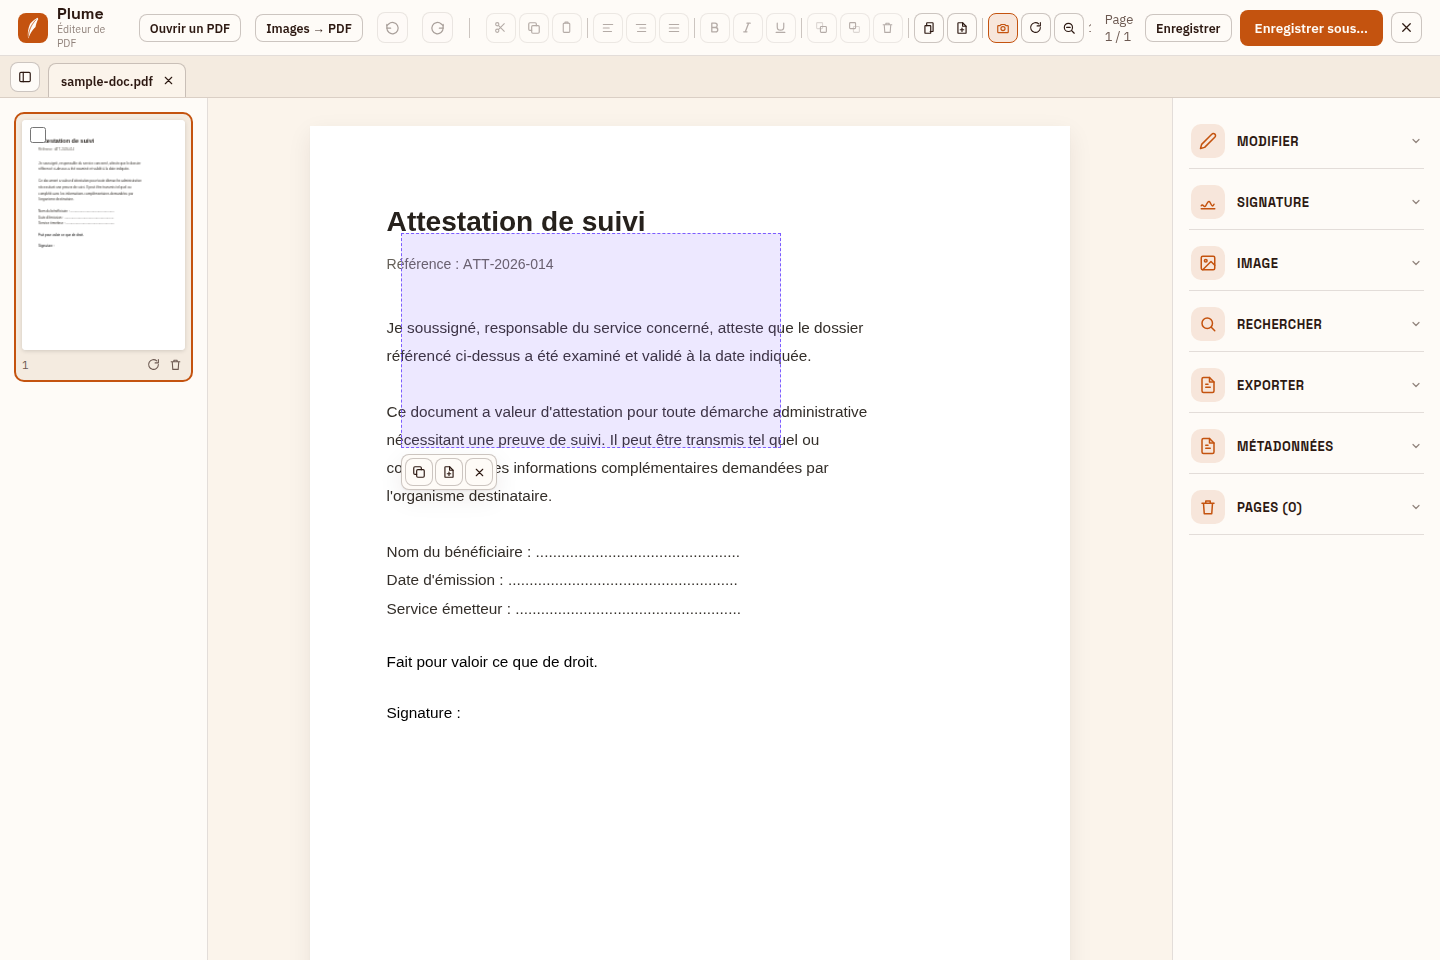1440x960 pixels.
Task: Expand the MODIFIER section chevron
Action: [x=1416, y=141]
